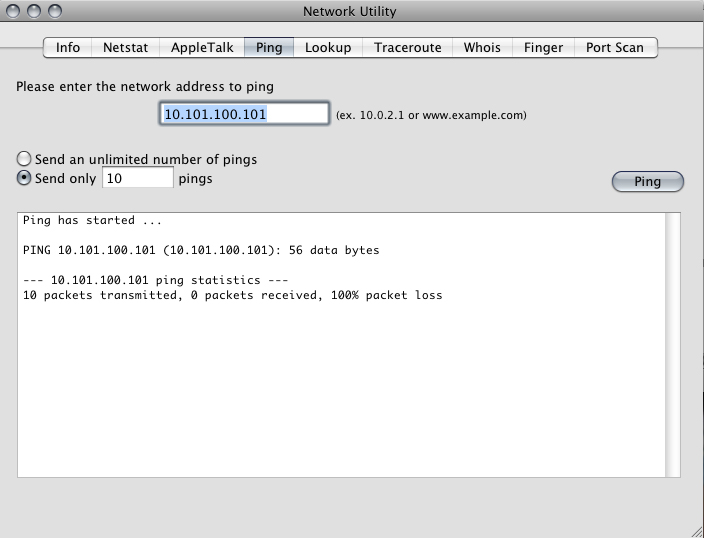Select the Finger tab
This screenshot has width=704, height=538.
point(543,47)
